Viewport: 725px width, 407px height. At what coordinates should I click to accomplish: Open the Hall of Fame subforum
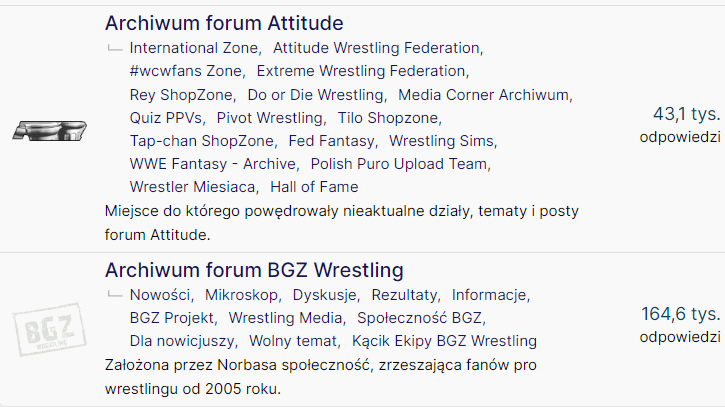314,187
